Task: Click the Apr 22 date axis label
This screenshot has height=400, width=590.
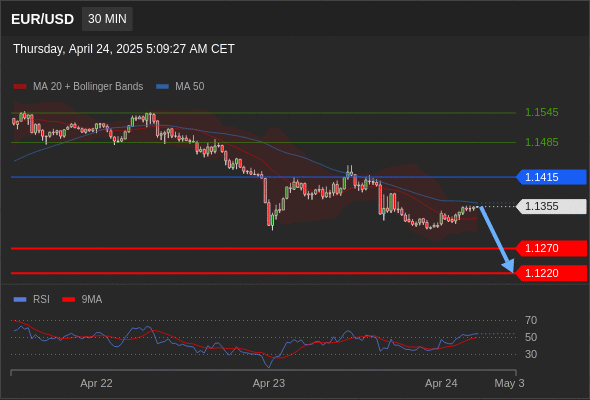Action: pyautogui.click(x=96, y=383)
